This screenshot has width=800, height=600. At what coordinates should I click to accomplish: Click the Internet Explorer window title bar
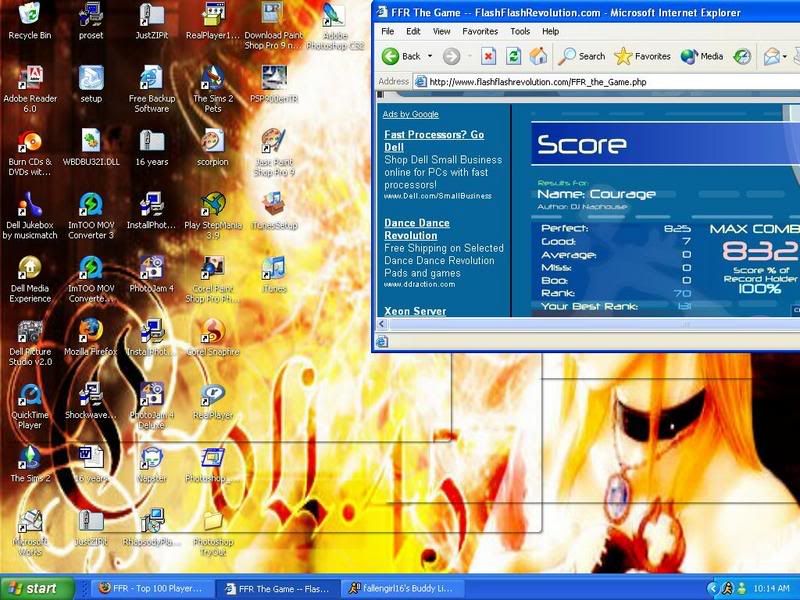coord(587,12)
